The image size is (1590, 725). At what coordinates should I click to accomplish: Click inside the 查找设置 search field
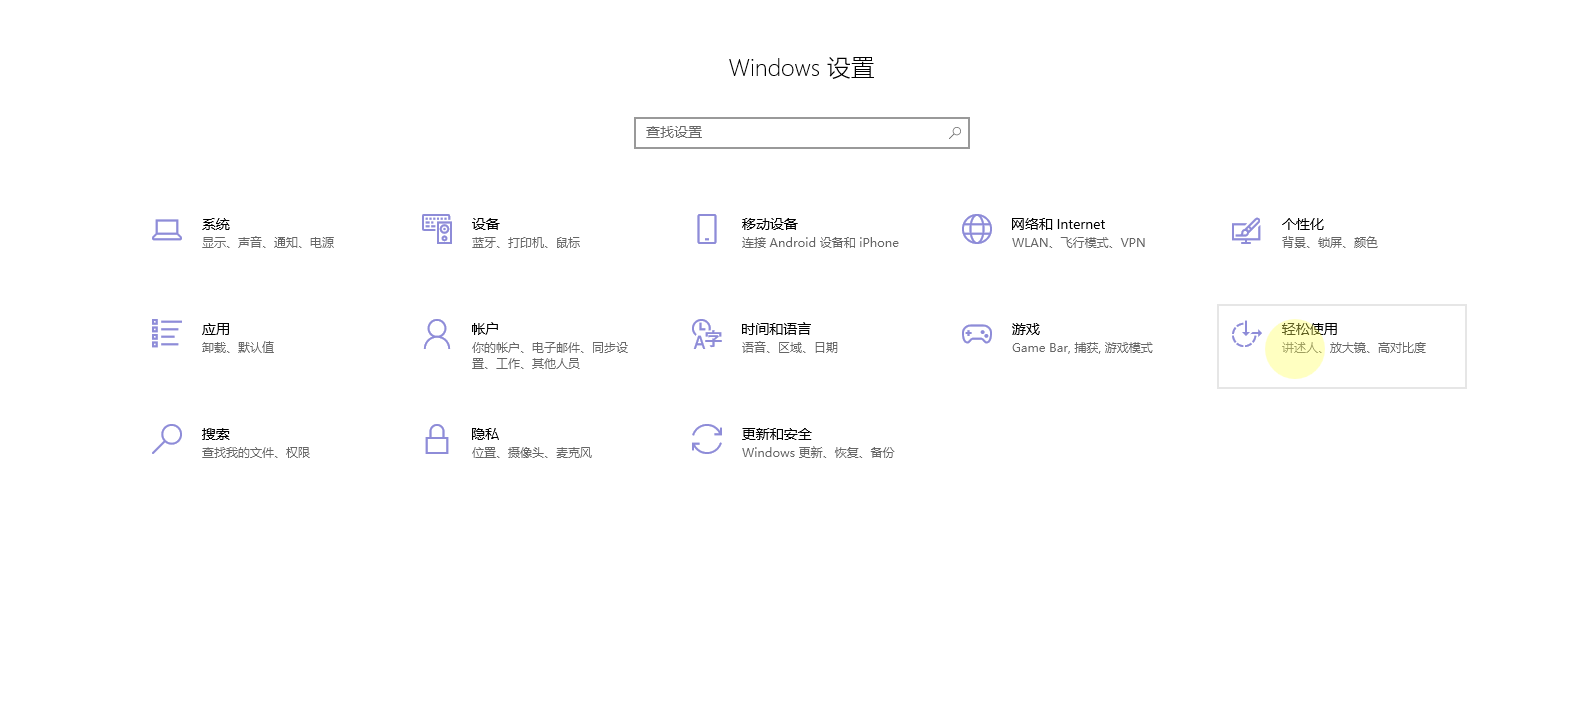click(790, 133)
